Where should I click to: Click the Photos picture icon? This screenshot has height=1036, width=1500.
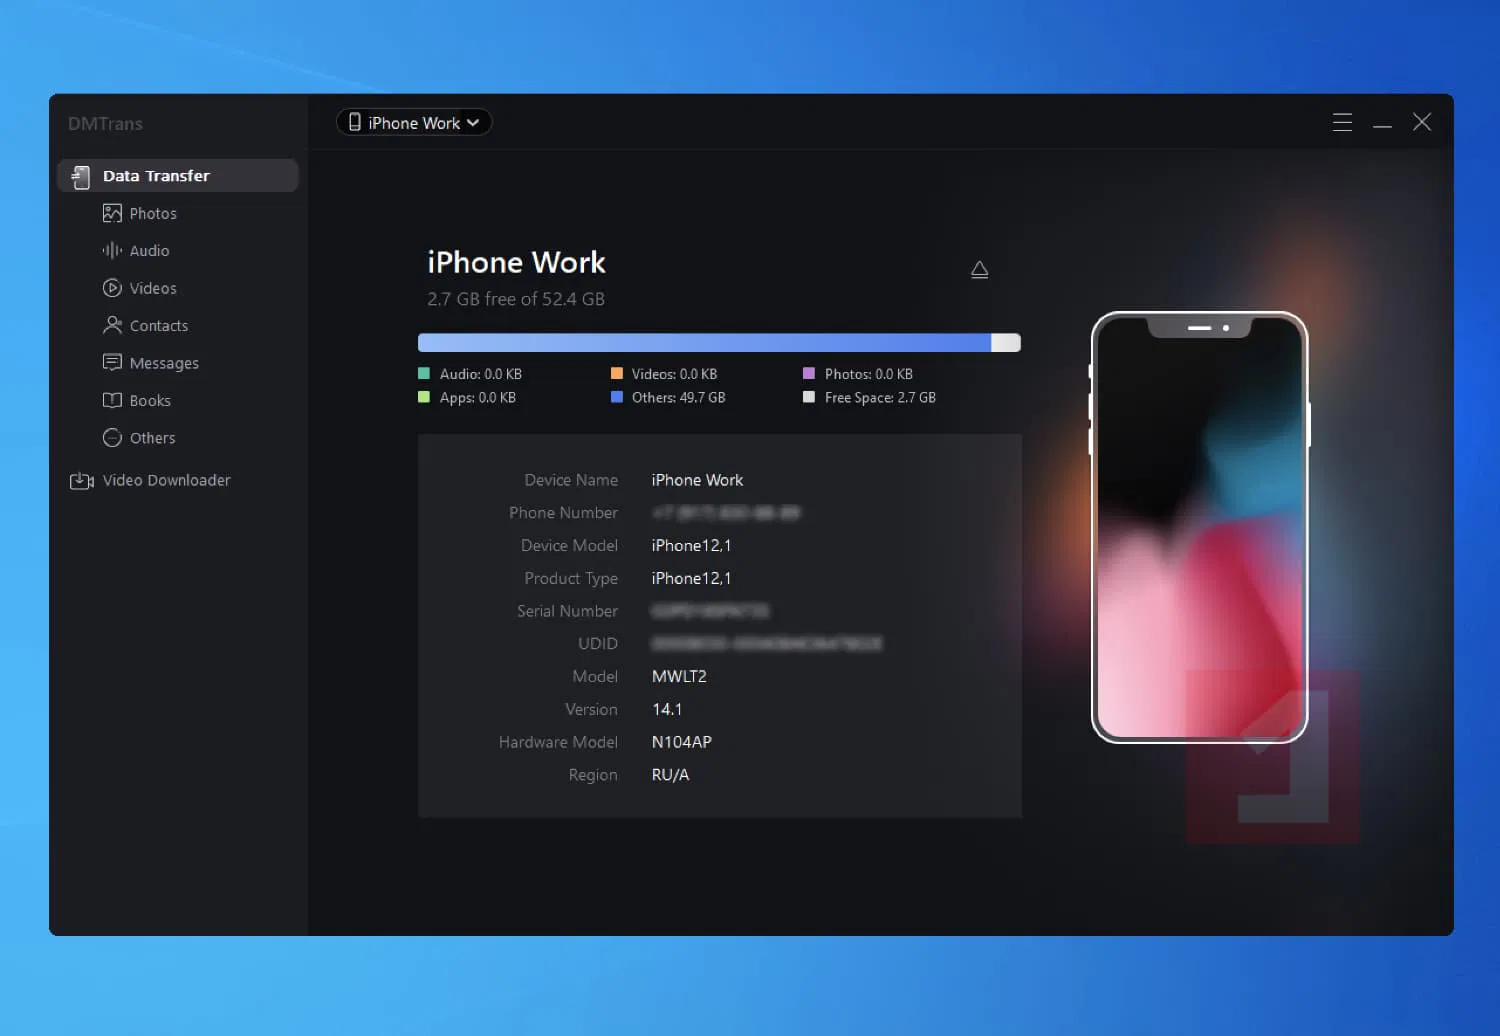[x=112, y=213]
